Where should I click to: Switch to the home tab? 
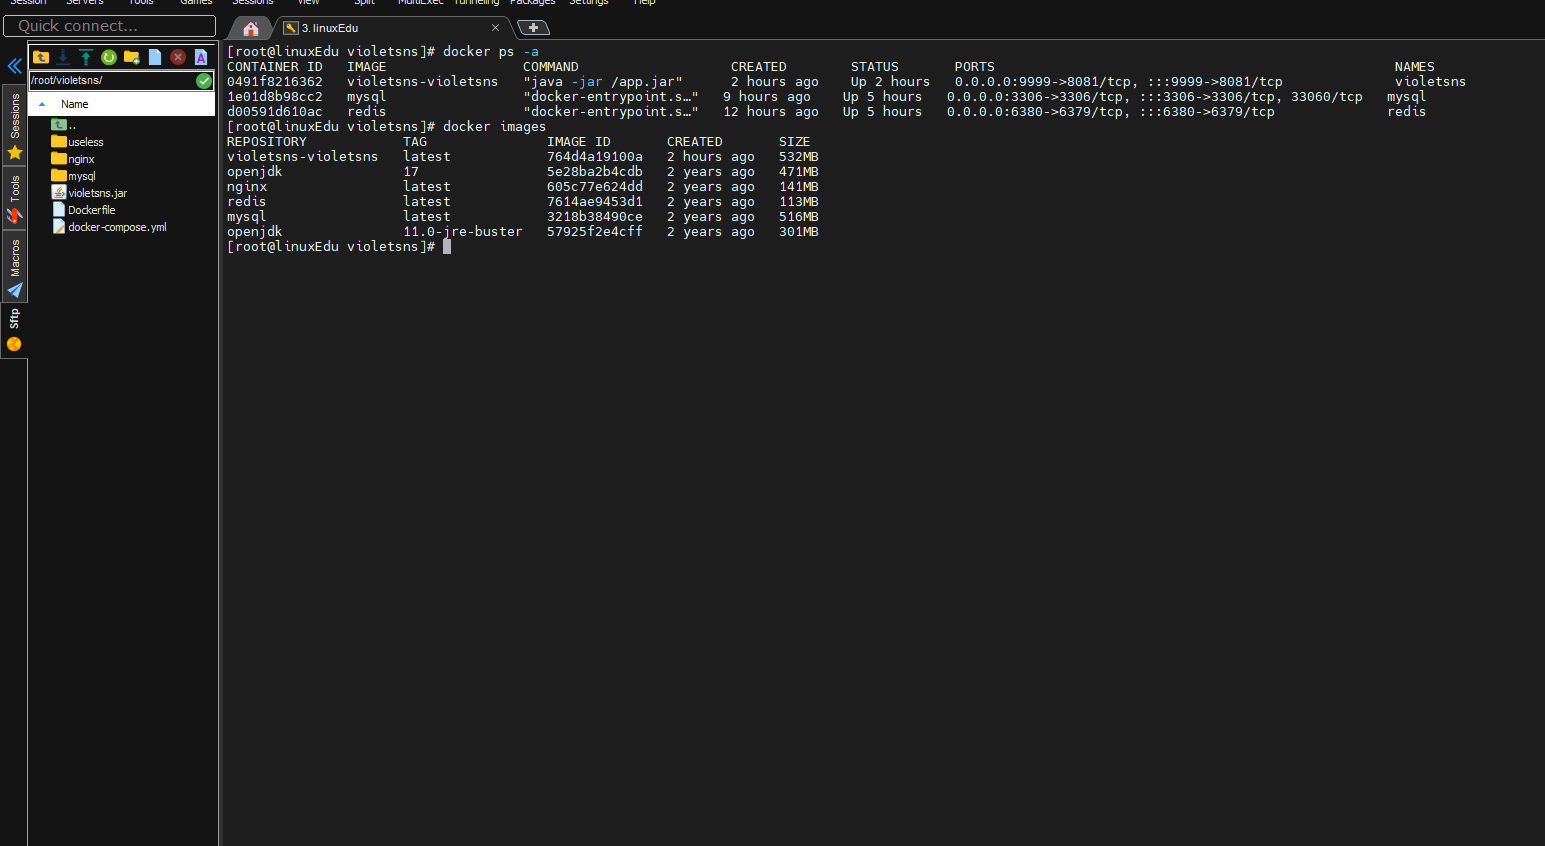pyautogui.click(x=251, y=28)
